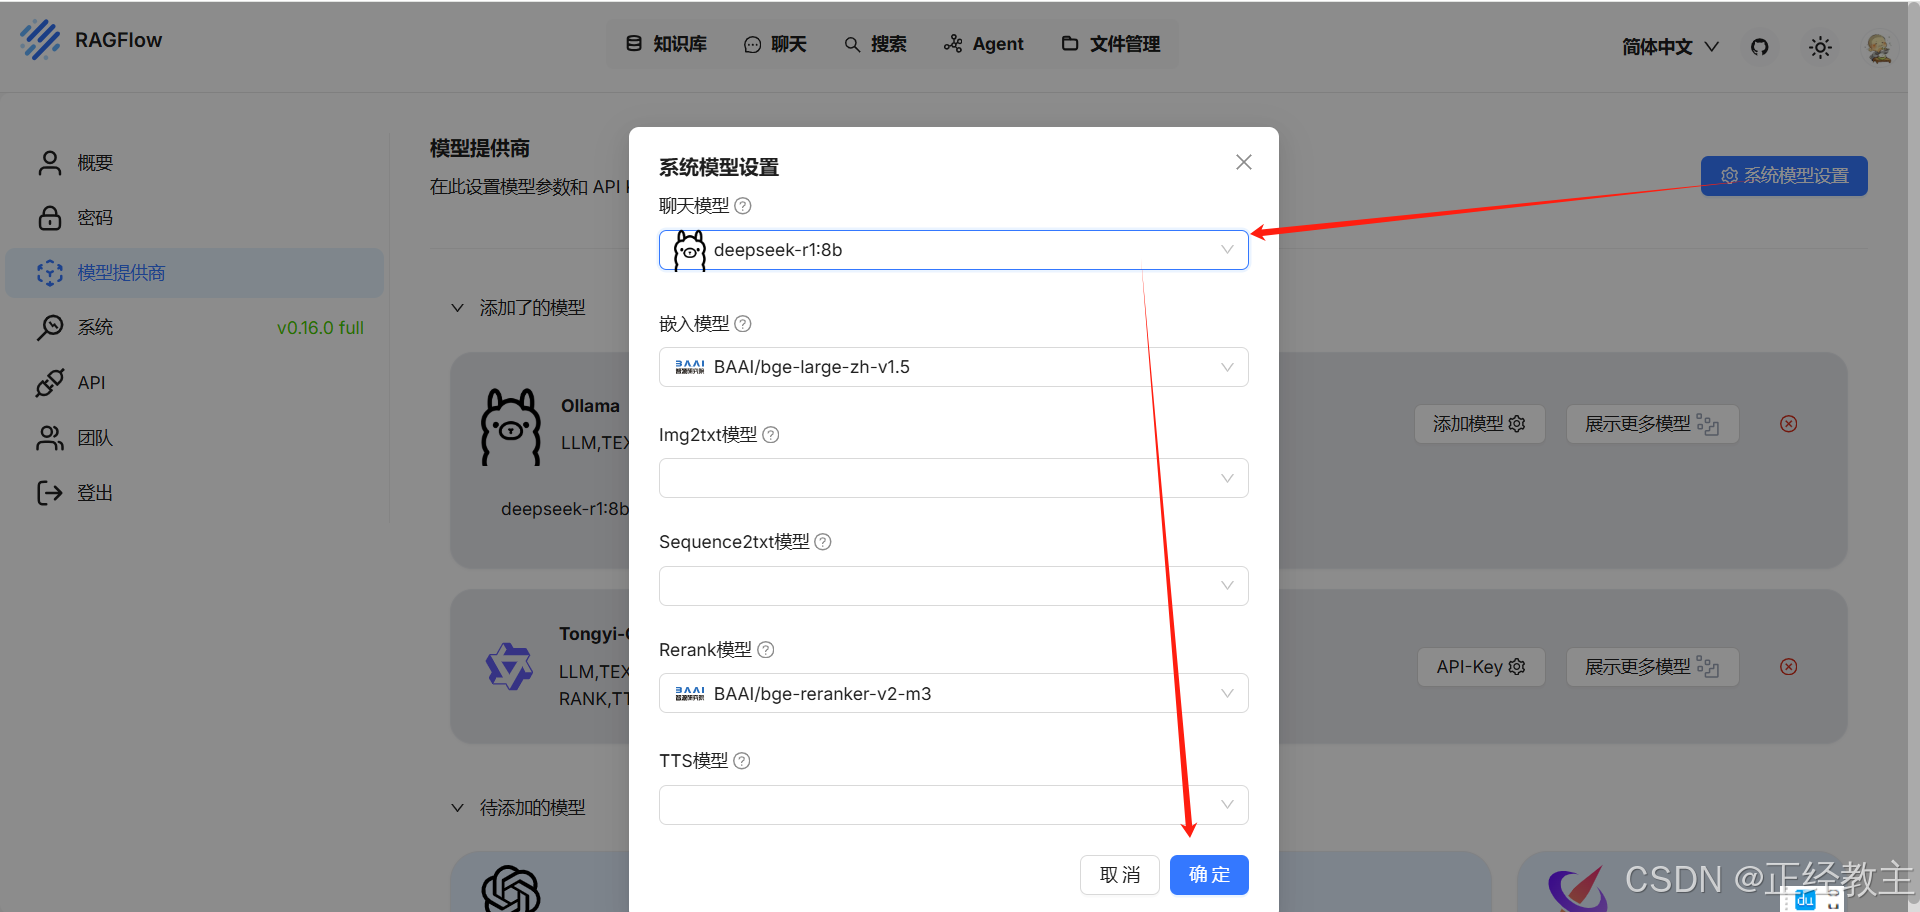Viewport: 1920px width, 912px height.
Task: Click the 确定 button
Action: [x=1209, y=875]
